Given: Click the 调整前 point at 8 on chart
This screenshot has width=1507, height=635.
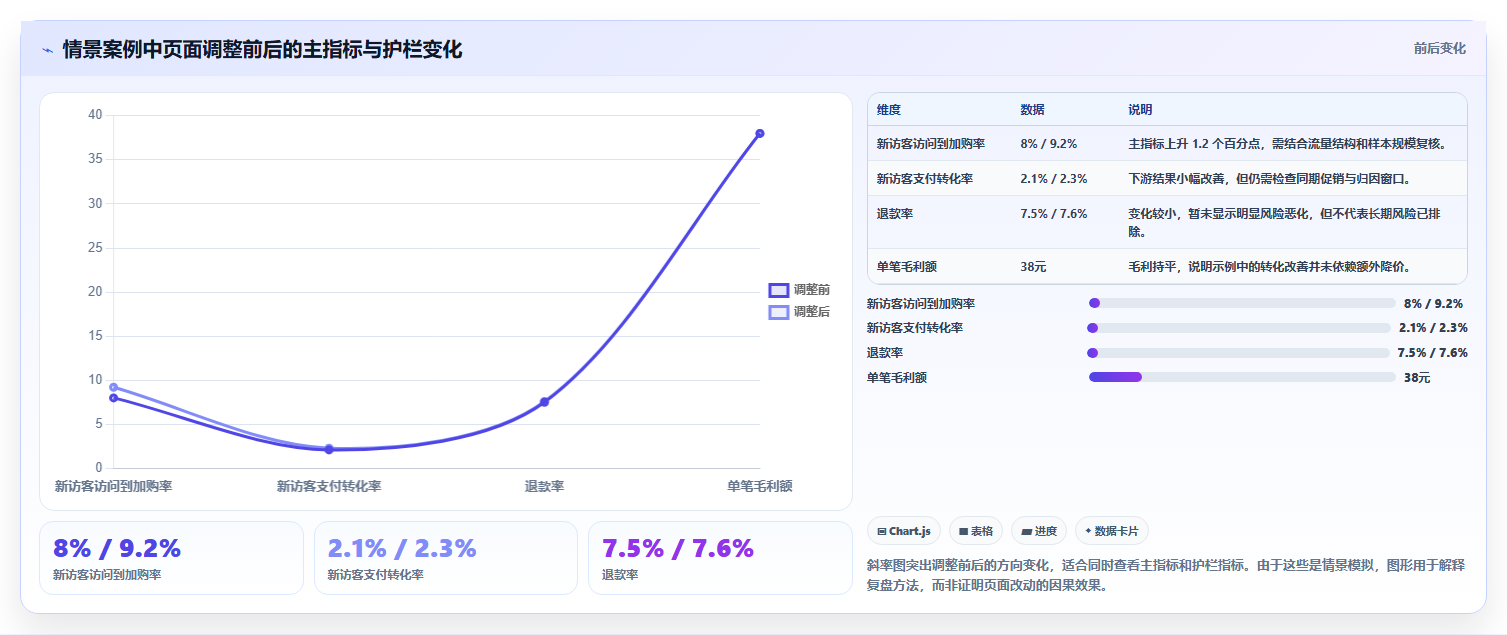Looking at the screenshot, I should pyautogui.click(x=113, y=398).
